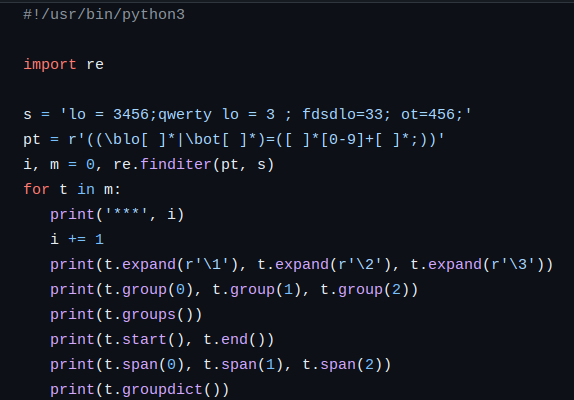Click the 'in' keyword of the for loop
574x400 pixels.
pyautogui.click(x=86, y=190)
